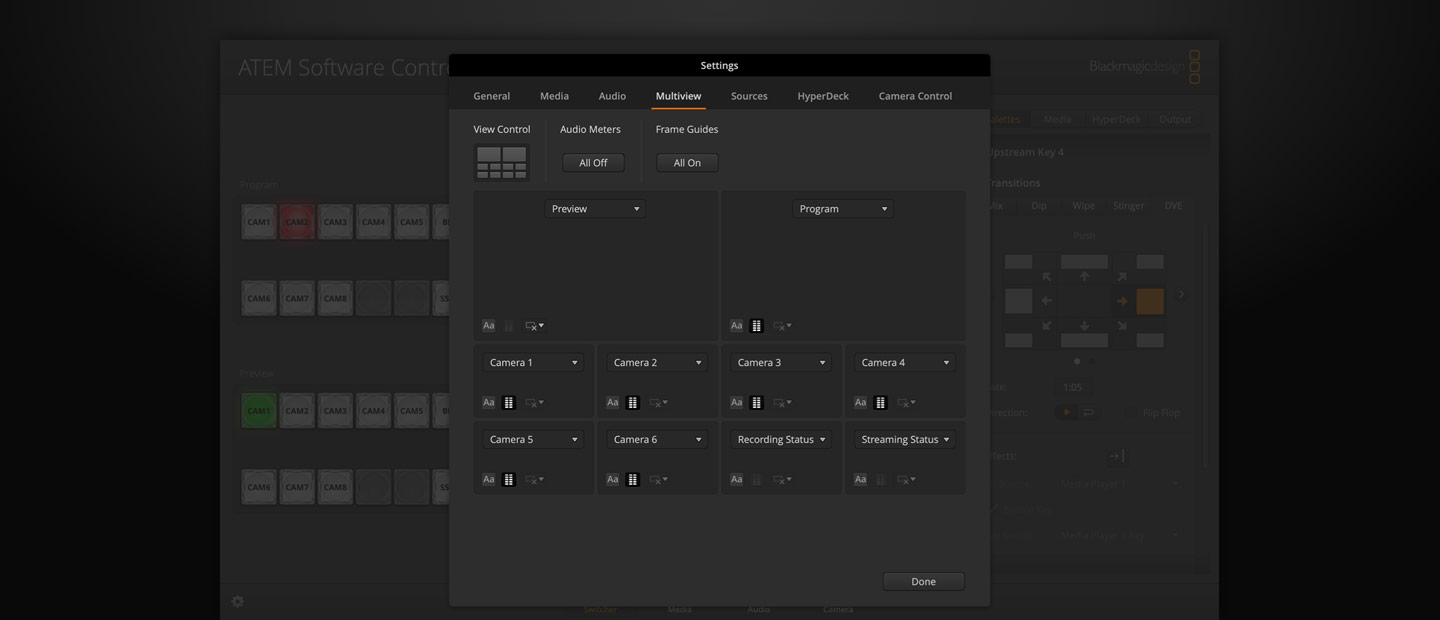Click the View Control multiview layout icon
The width and height of the screenshot is (1440, 620).
click(x=501, y=162)
